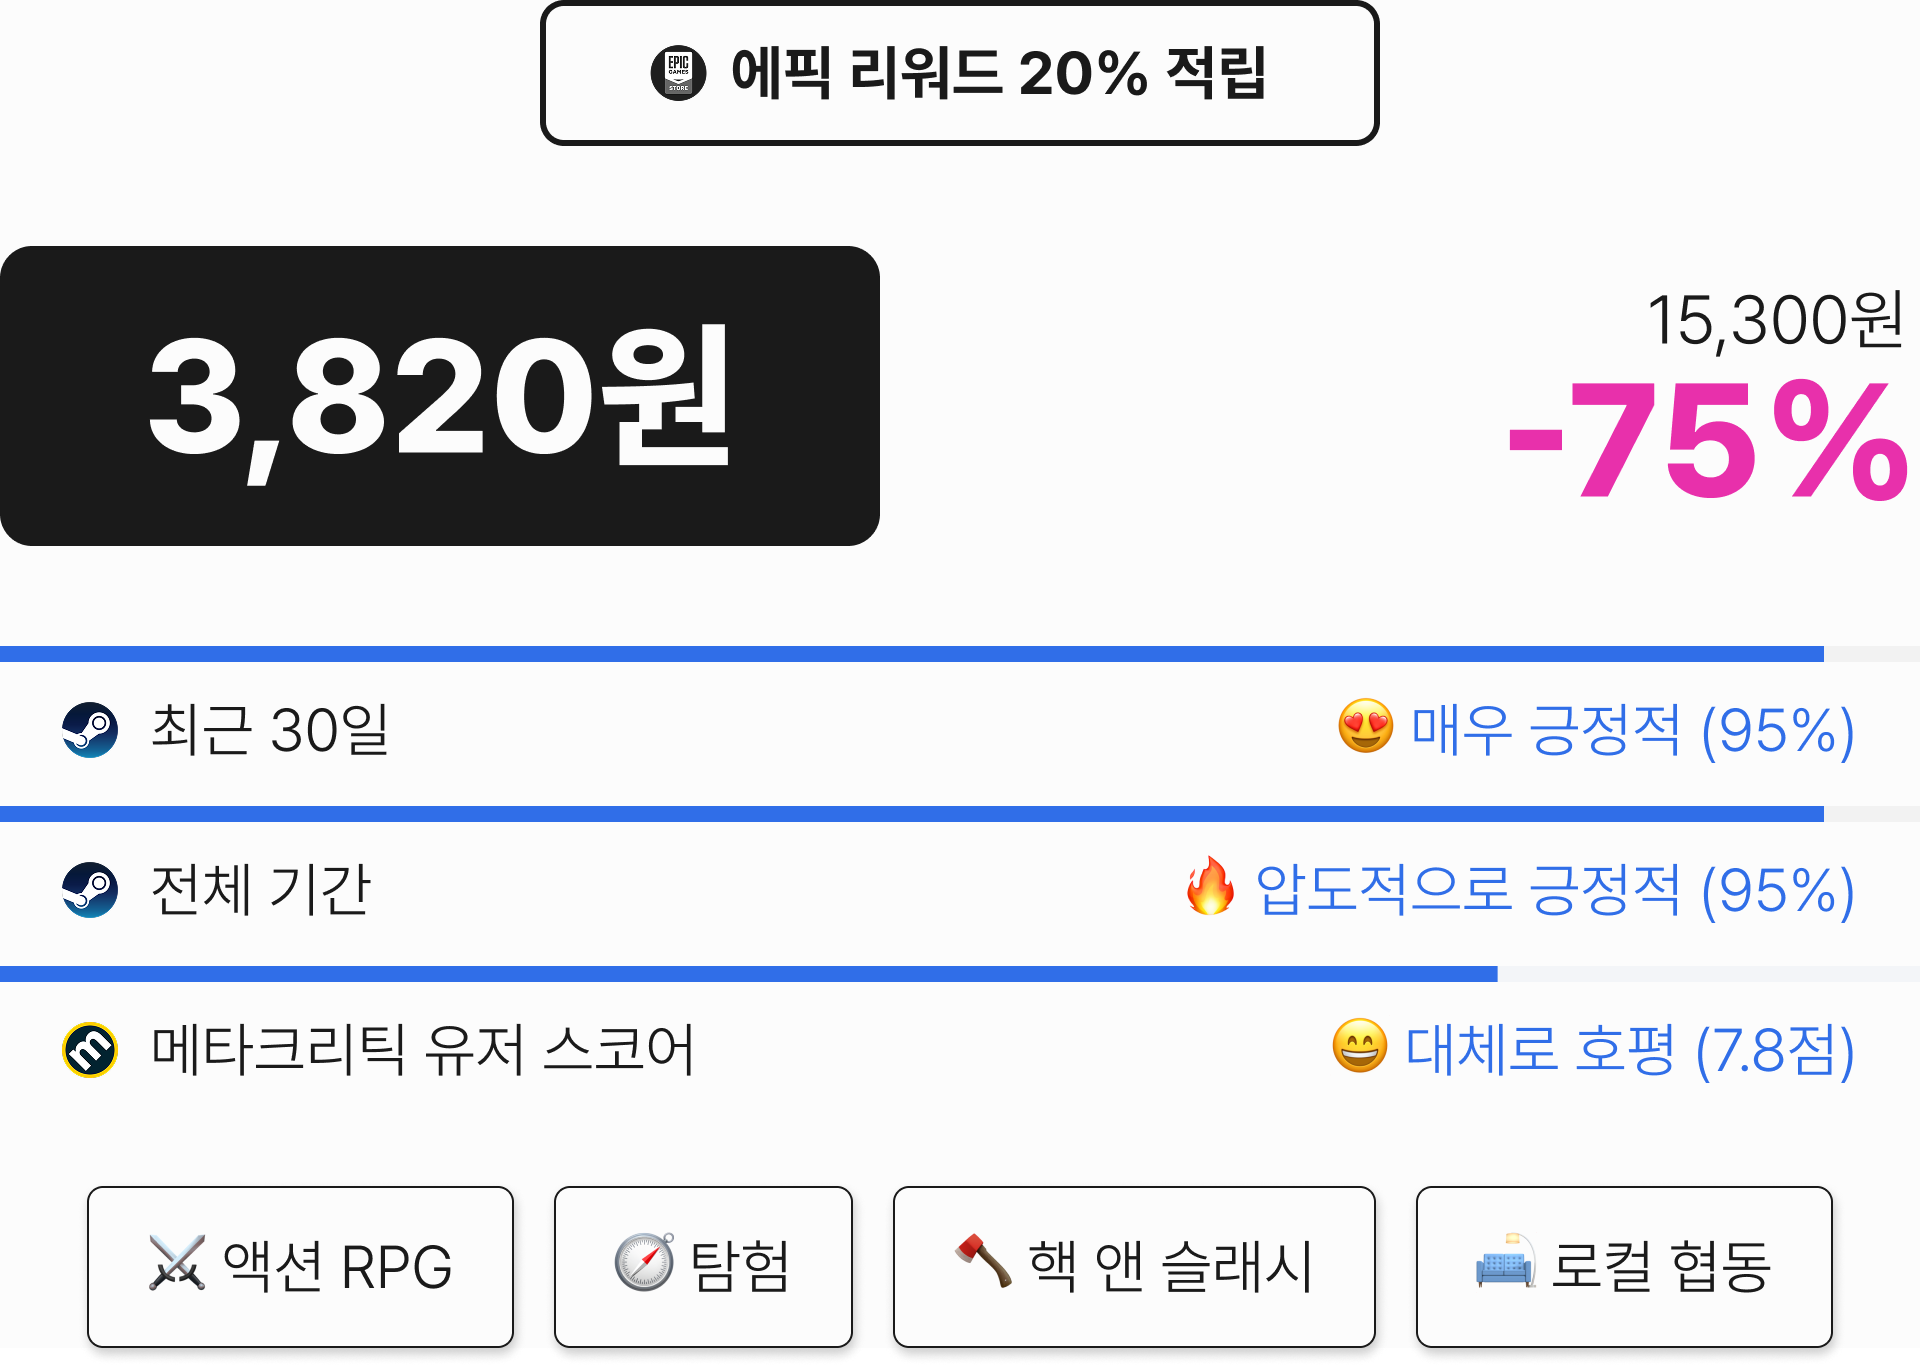Click the Steam icon beside 최근 30일
The image size is (1920, 1366).
click(90, 730)
